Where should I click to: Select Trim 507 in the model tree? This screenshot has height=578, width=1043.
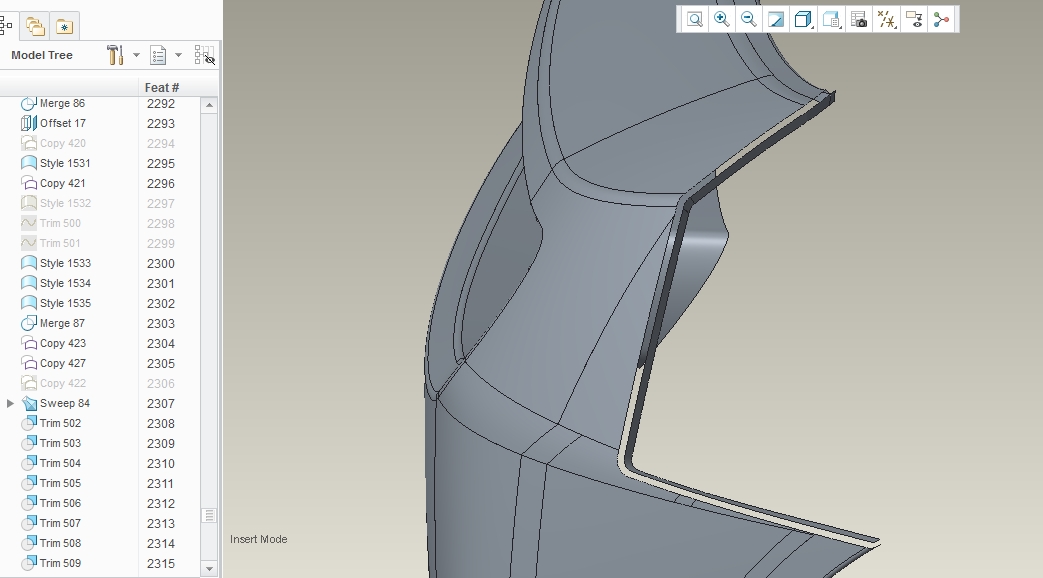[60, 523]
